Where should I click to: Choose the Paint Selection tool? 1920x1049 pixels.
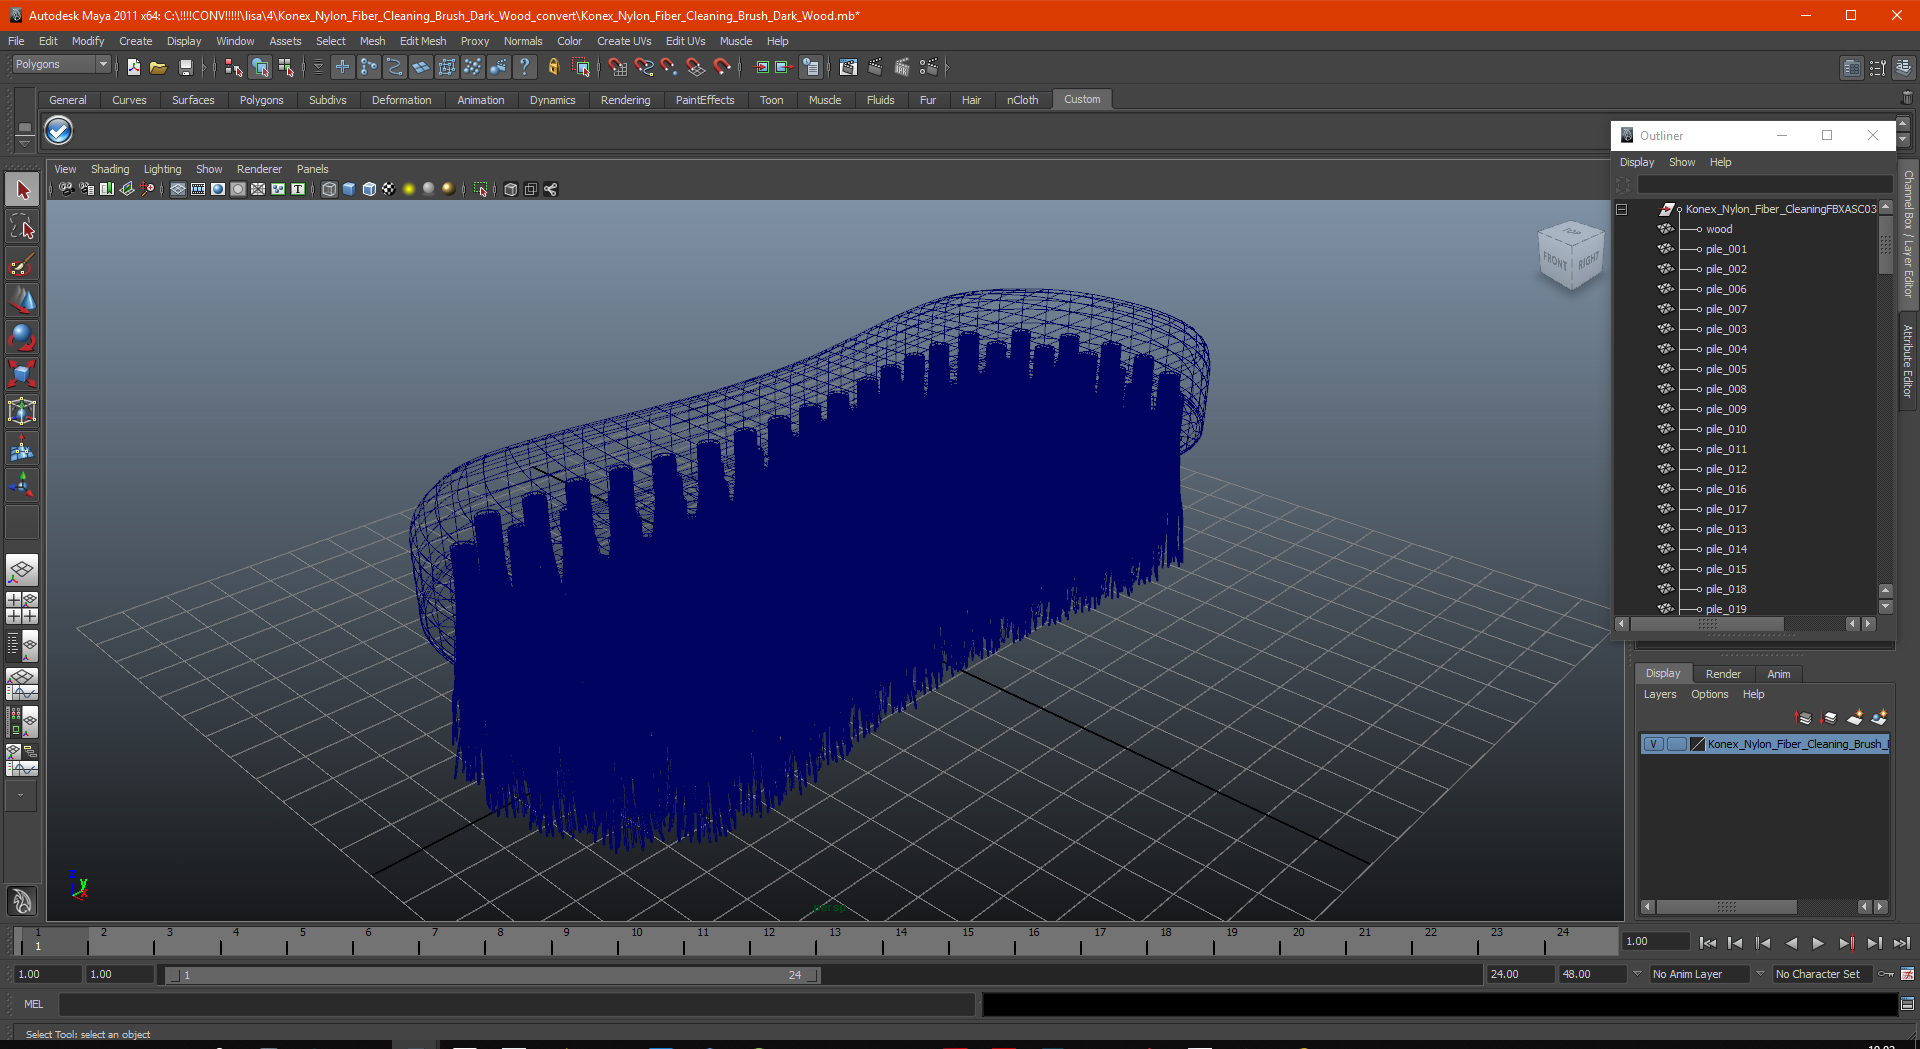[22, 264]
